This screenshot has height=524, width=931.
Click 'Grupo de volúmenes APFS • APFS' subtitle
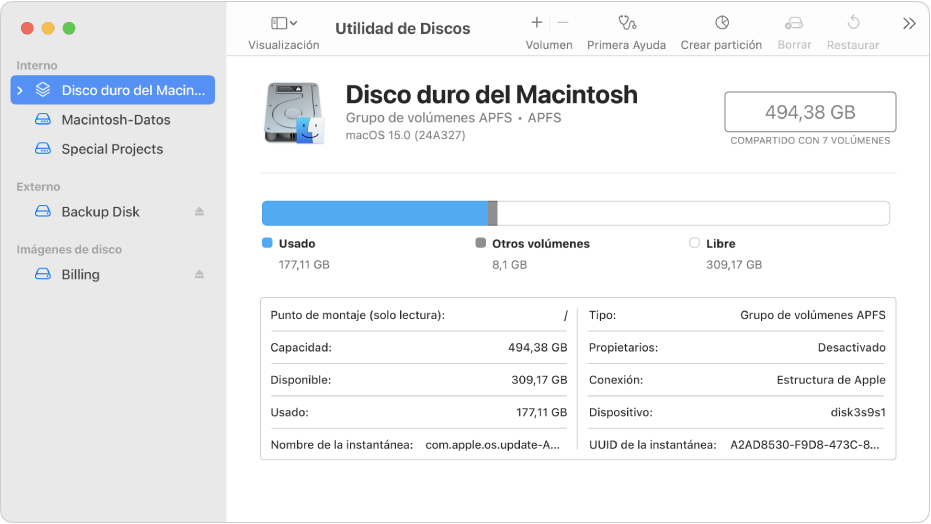[454, 117]
